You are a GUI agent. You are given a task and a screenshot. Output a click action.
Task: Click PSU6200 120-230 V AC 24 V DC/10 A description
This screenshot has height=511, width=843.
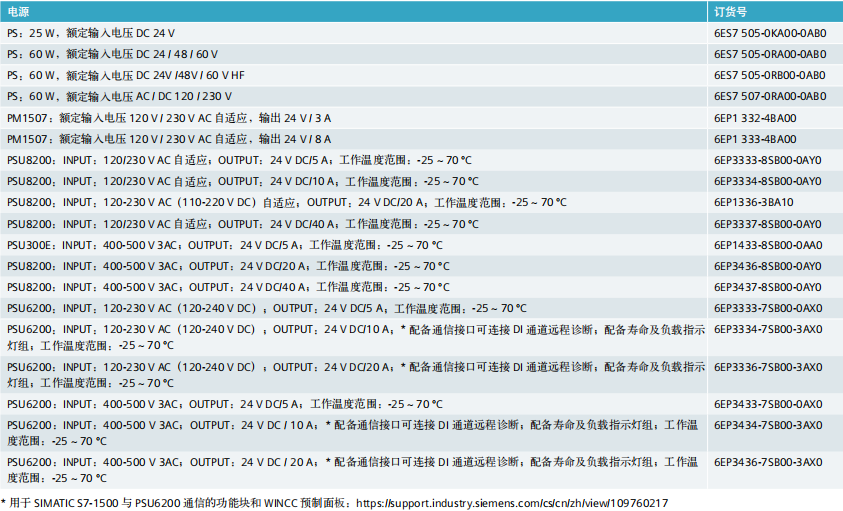(356, 337)
